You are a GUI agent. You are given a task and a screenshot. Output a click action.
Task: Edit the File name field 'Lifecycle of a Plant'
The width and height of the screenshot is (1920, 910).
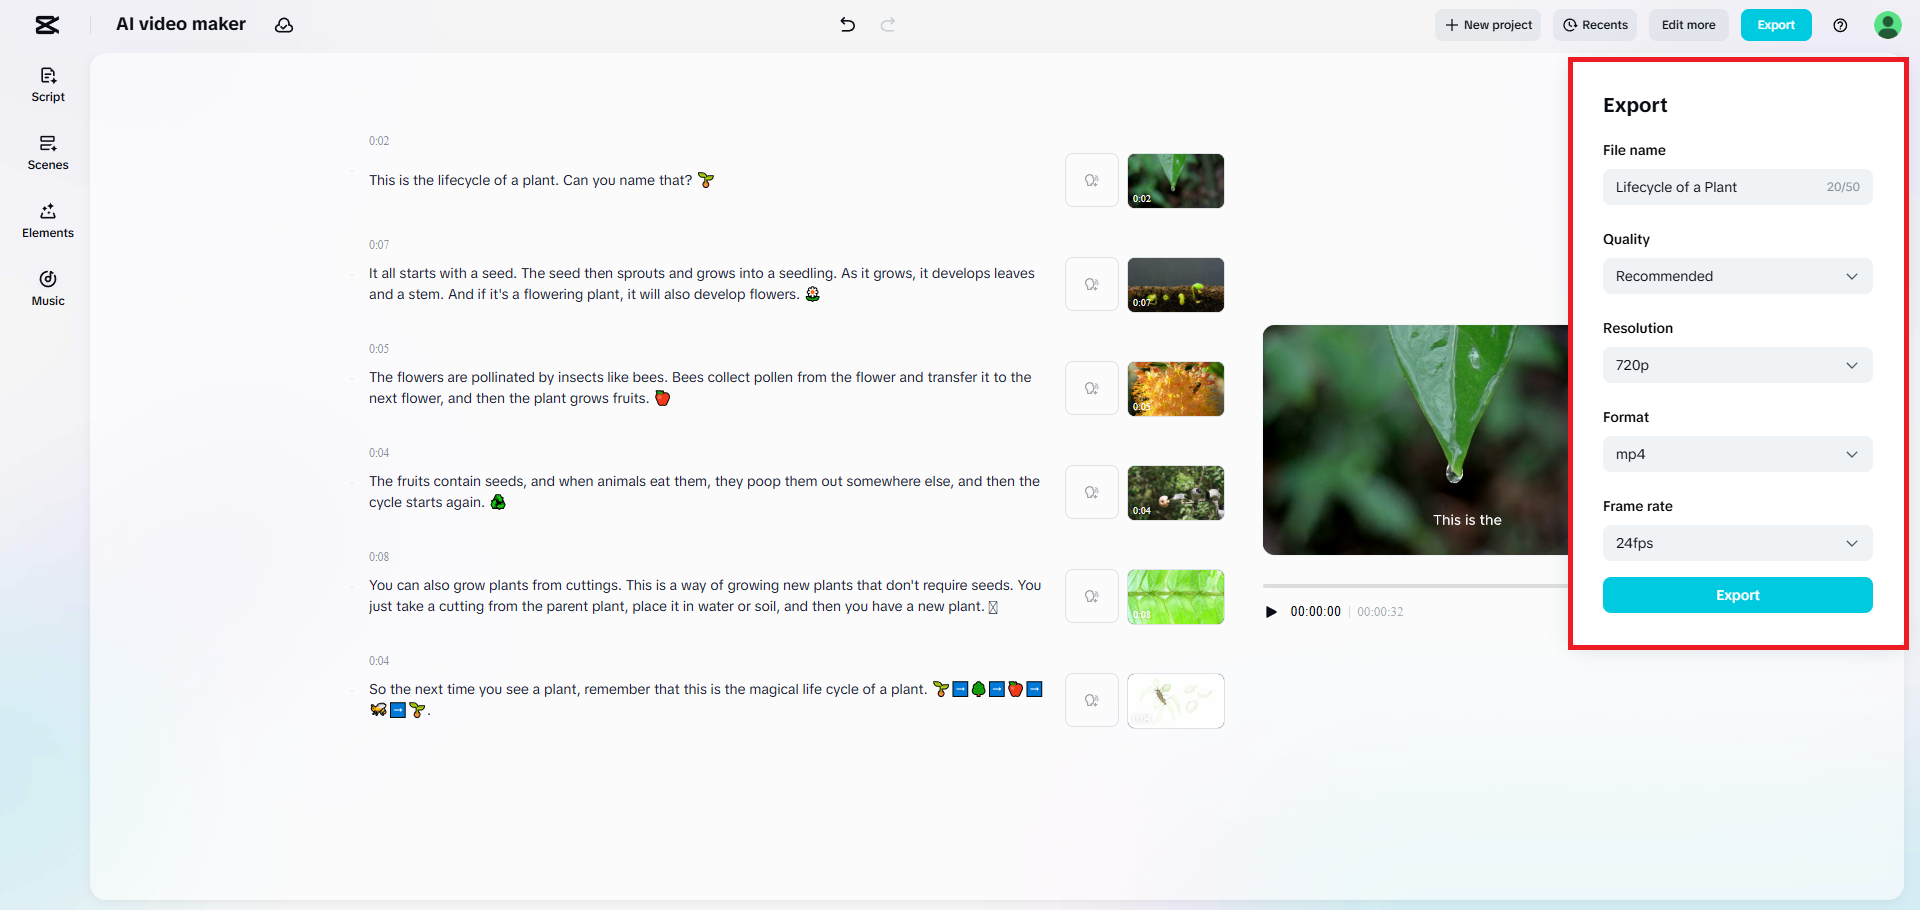[1738, 187]
